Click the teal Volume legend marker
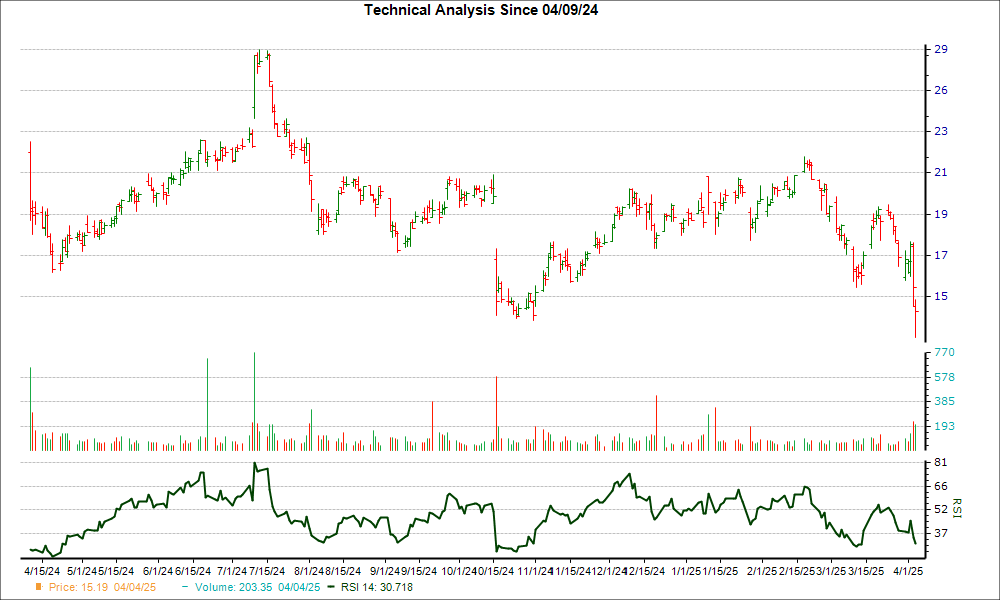The width and height of the screenshot is (1000, 600). [x=183, y=587]
